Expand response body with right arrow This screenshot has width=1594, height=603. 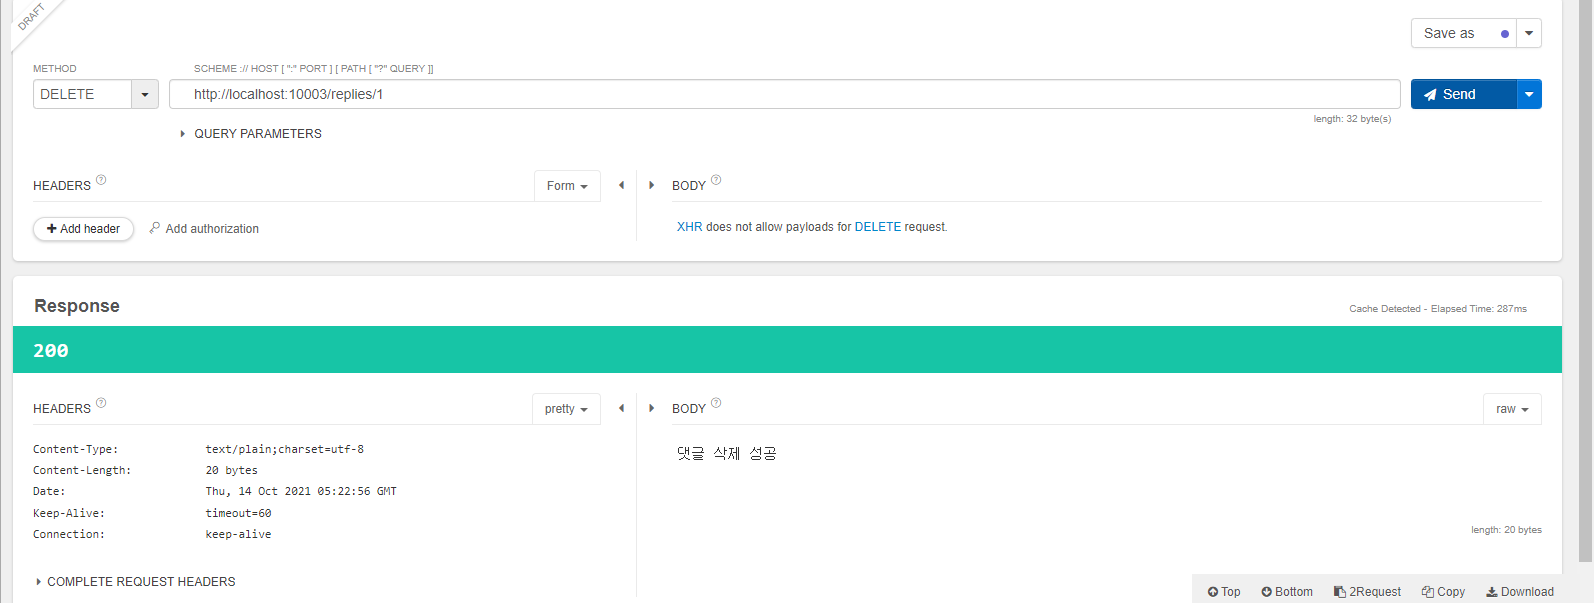click(652, 408)
